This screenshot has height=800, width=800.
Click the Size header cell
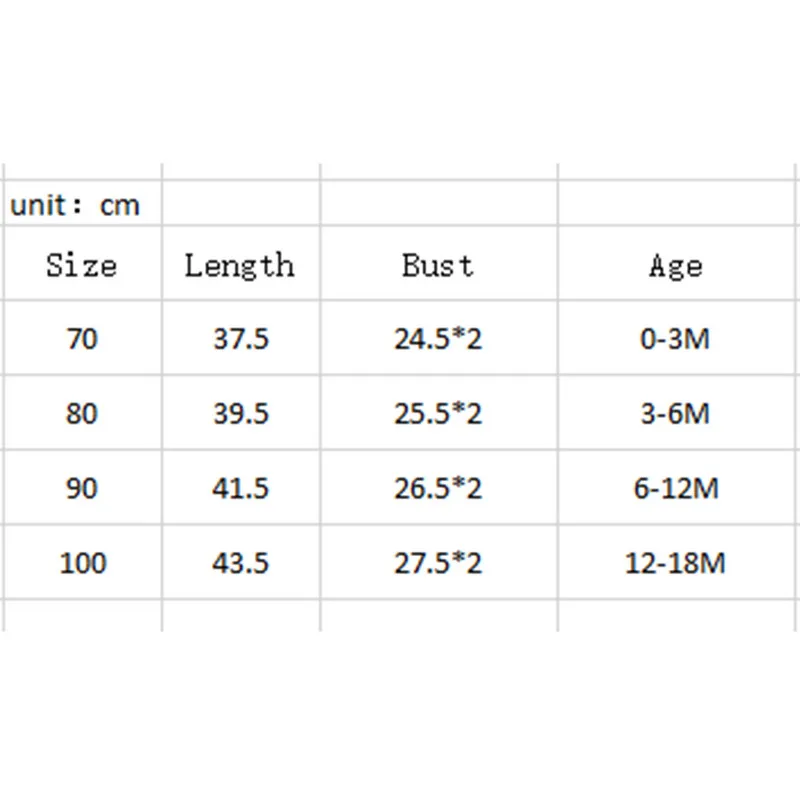[x=83, y=263]
